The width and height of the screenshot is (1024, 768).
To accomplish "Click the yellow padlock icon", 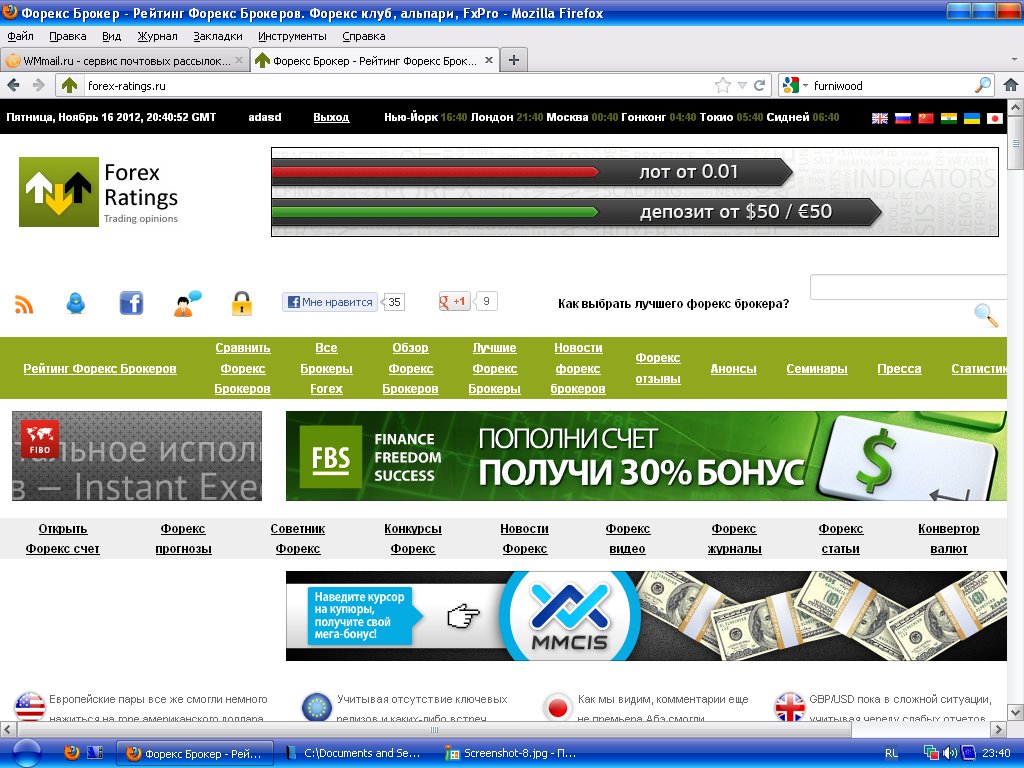I will (x=242, y=304).
